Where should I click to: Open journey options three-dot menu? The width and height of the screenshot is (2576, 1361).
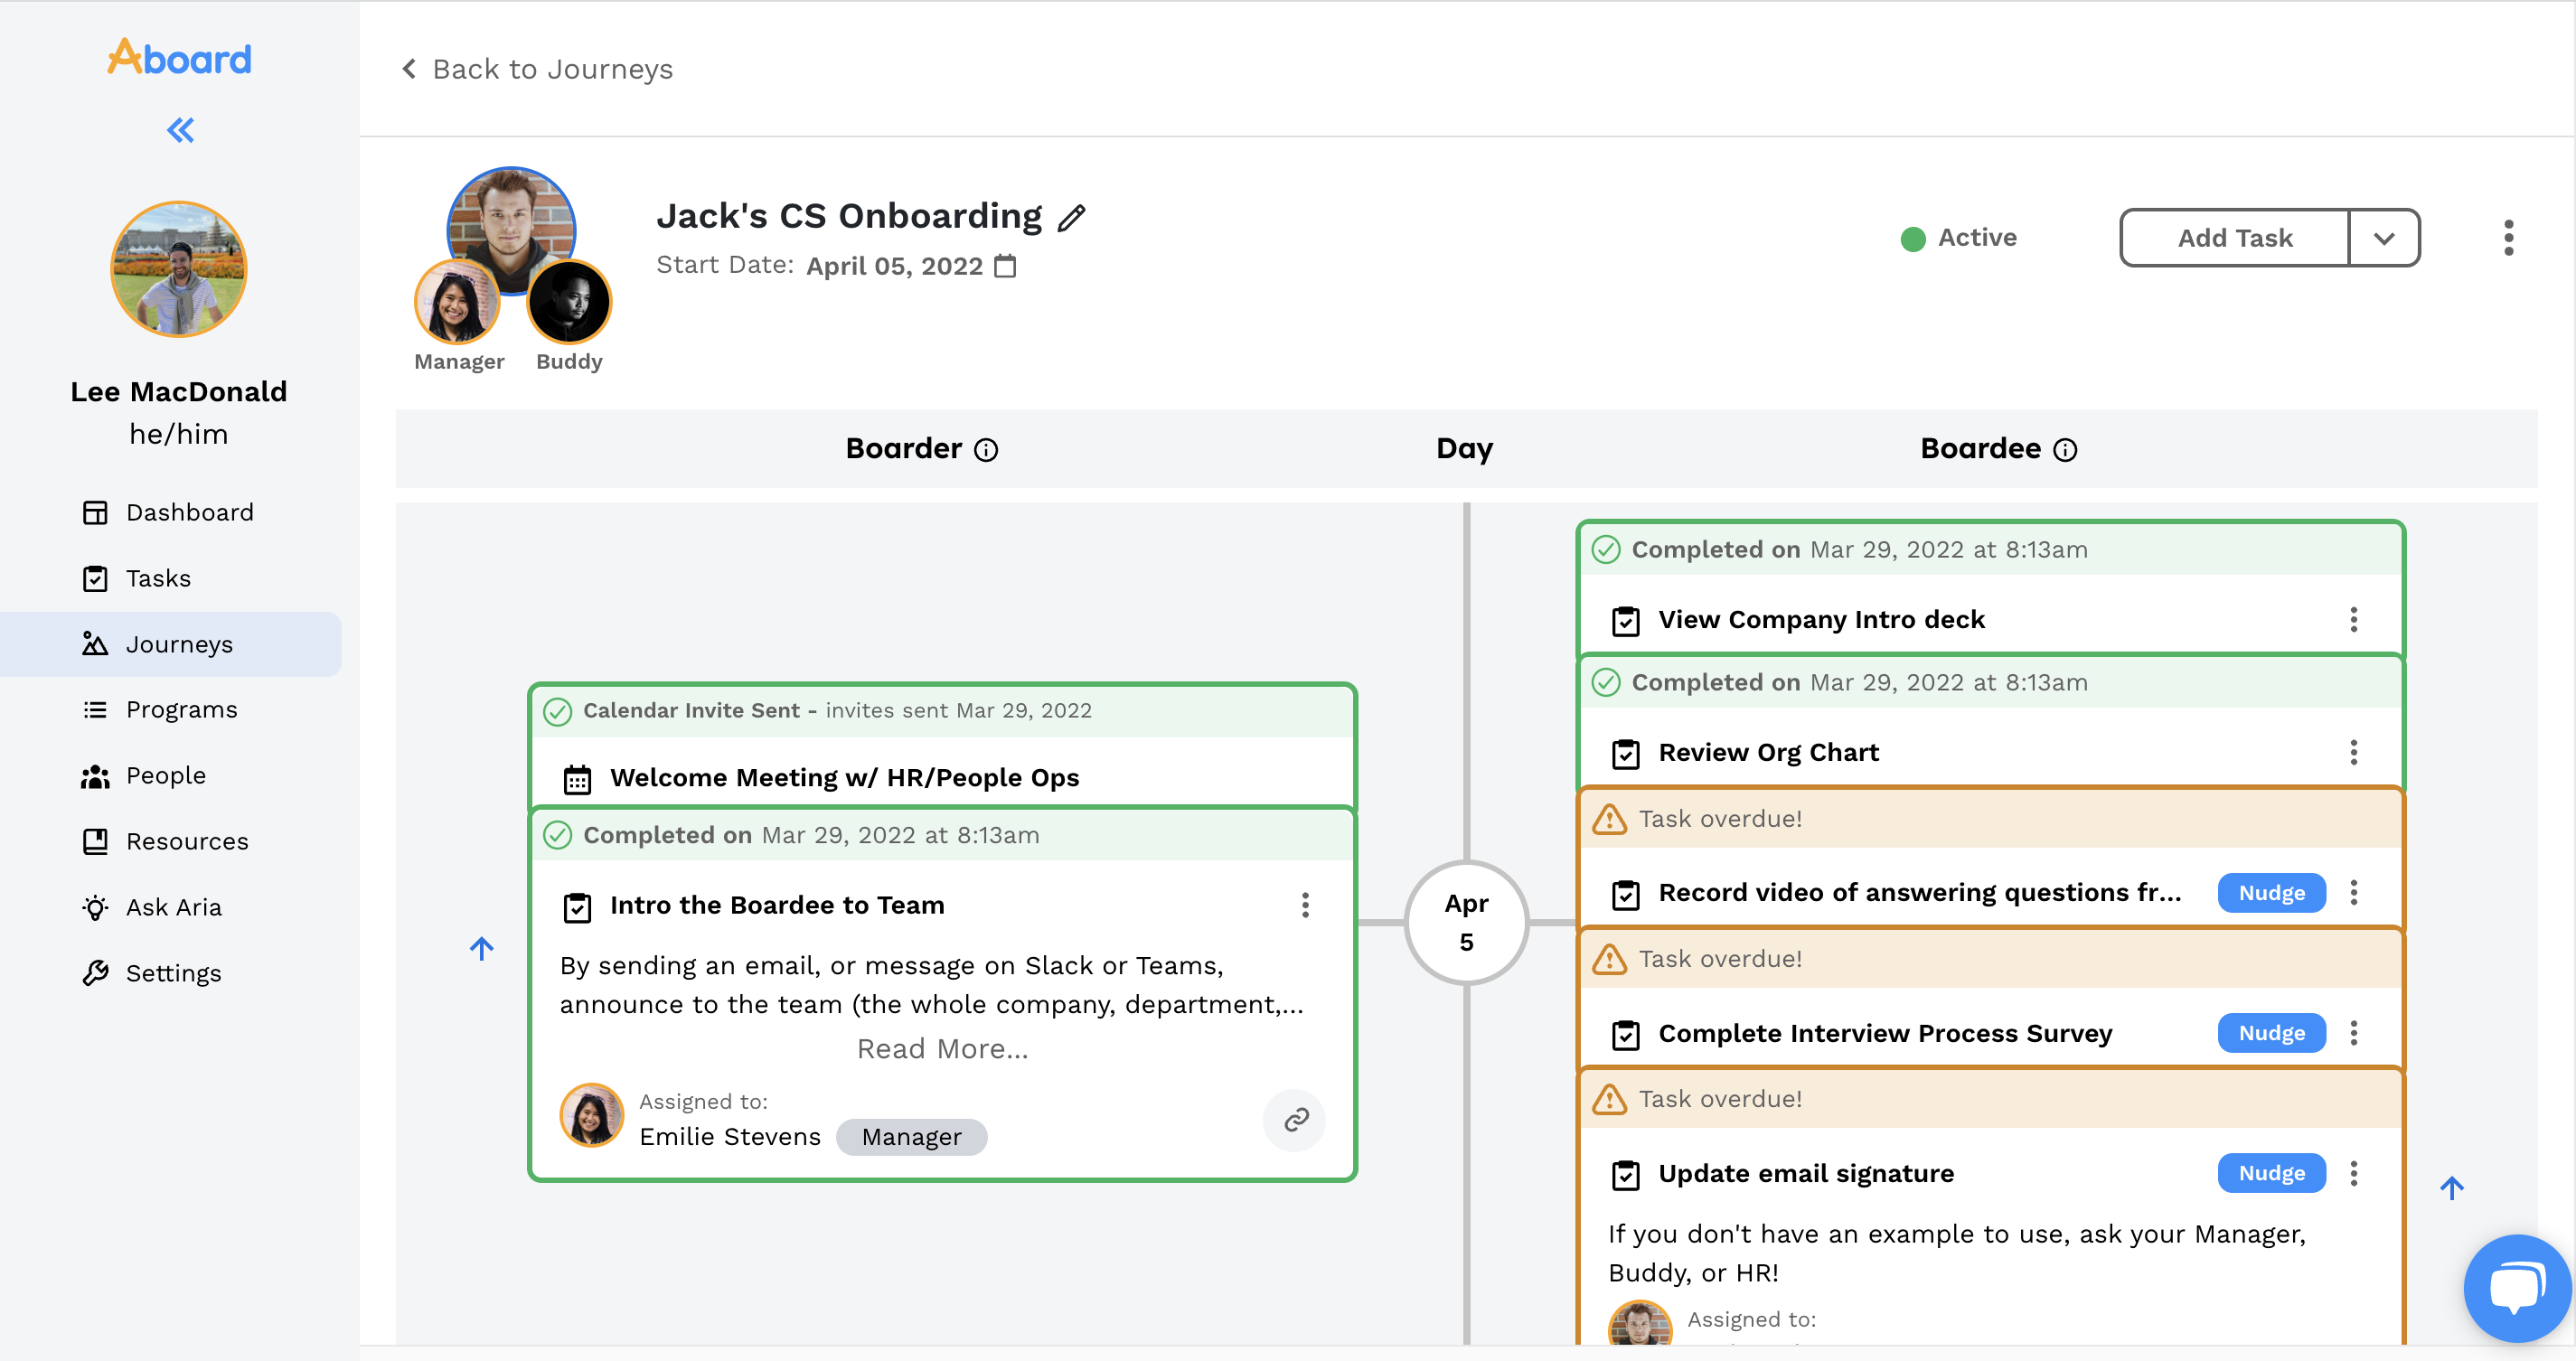2508,238
